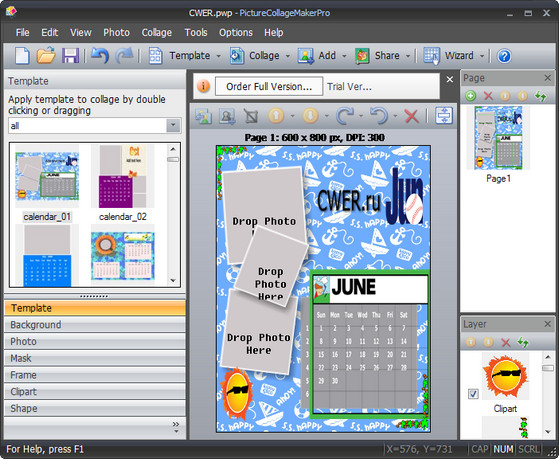Close the Page panel
The width and height of the screenshot is (559, 459).
548,78
